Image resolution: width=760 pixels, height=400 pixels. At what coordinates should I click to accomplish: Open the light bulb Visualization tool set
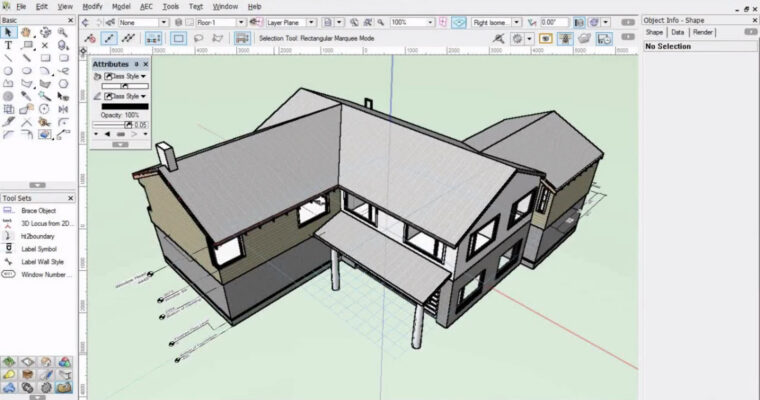[x=9, y=374]
